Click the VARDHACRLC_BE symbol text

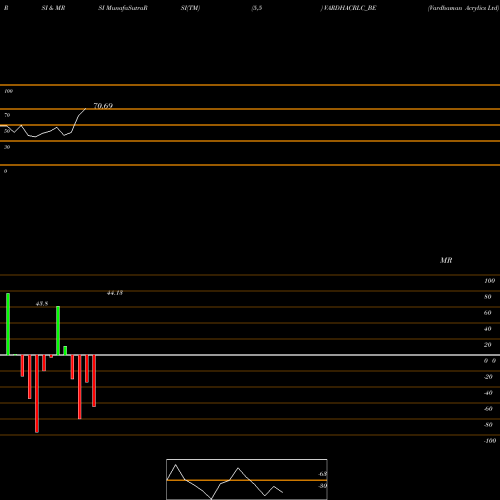tap(350, 8)
